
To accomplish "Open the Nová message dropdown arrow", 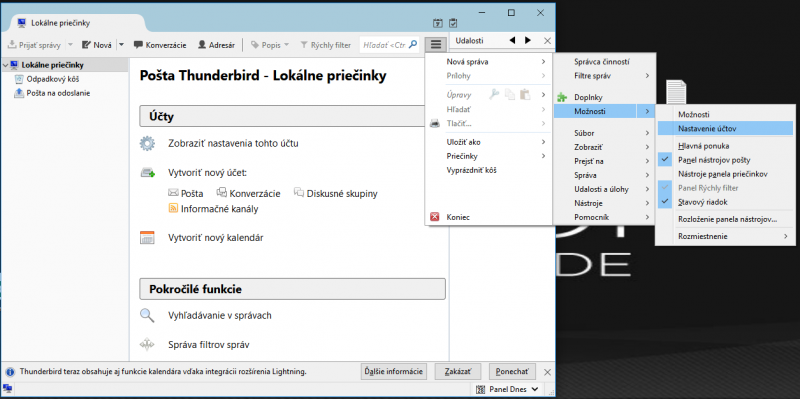I will pos(121,45).
